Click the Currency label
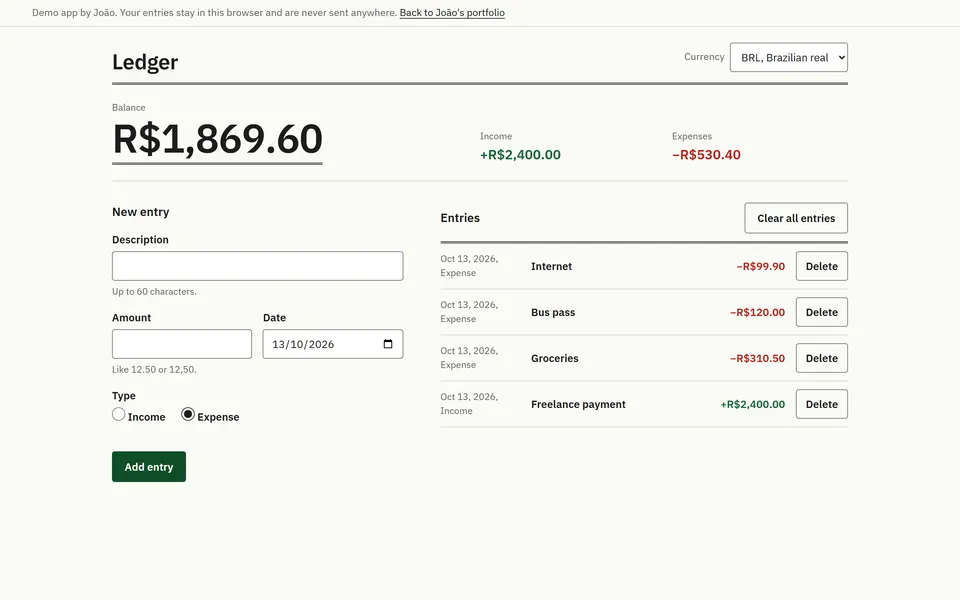960x600 pixels. [704, 56]
